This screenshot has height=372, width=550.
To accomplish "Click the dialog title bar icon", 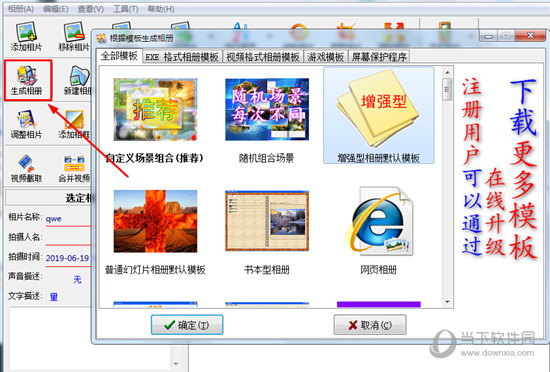I will click(x=102, y=38).
